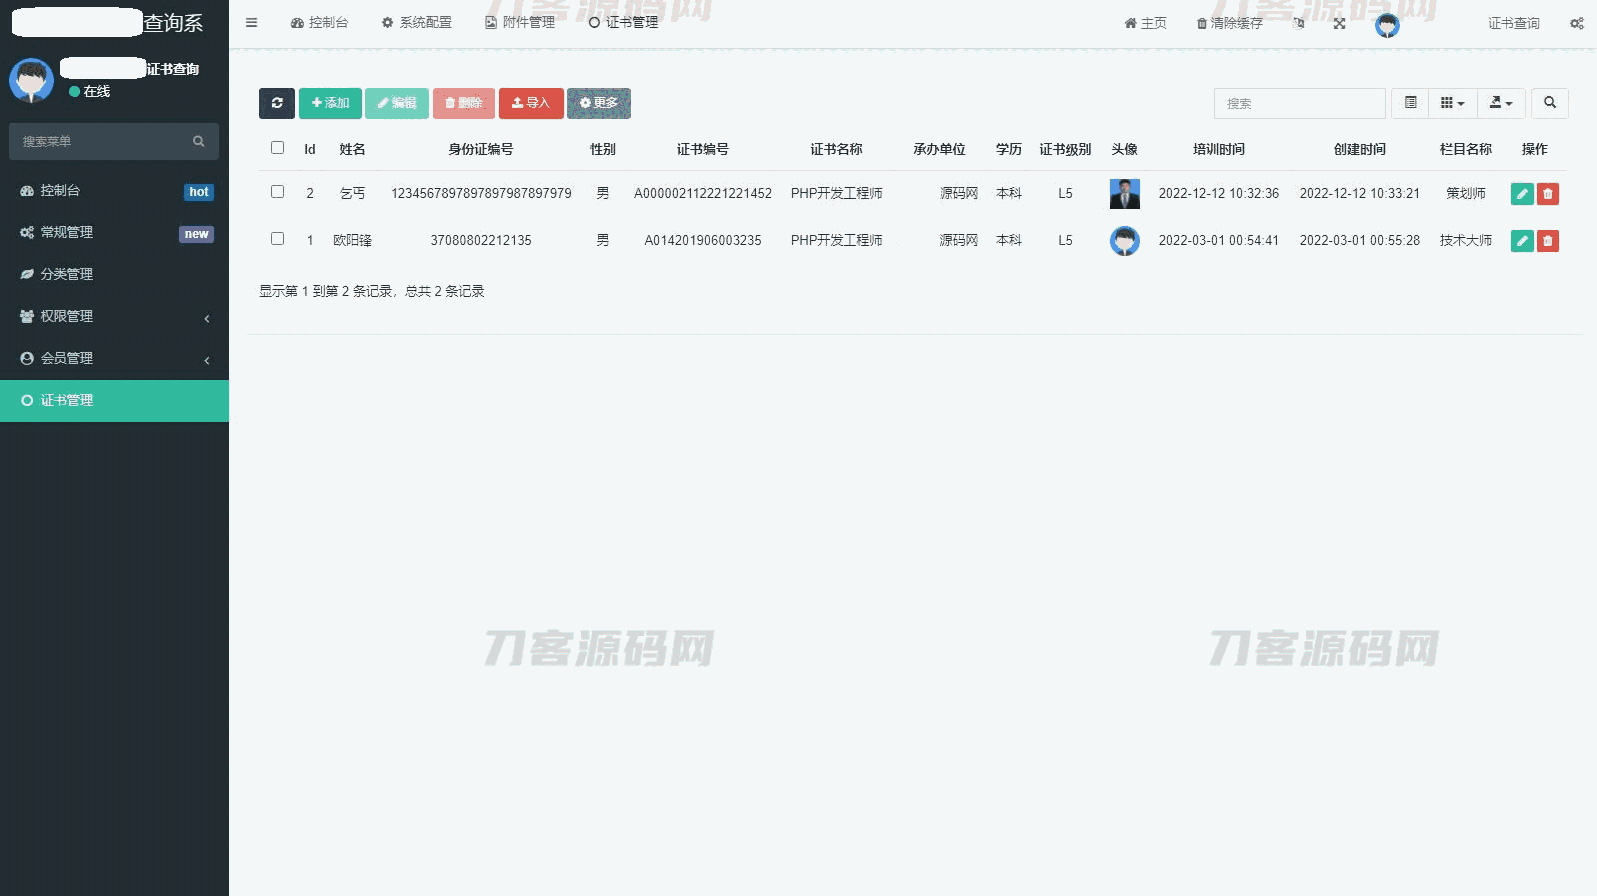Screen dimensions: 1597x896
Task: Click the 技术大师 column name cell
Action: (1466, 241)
